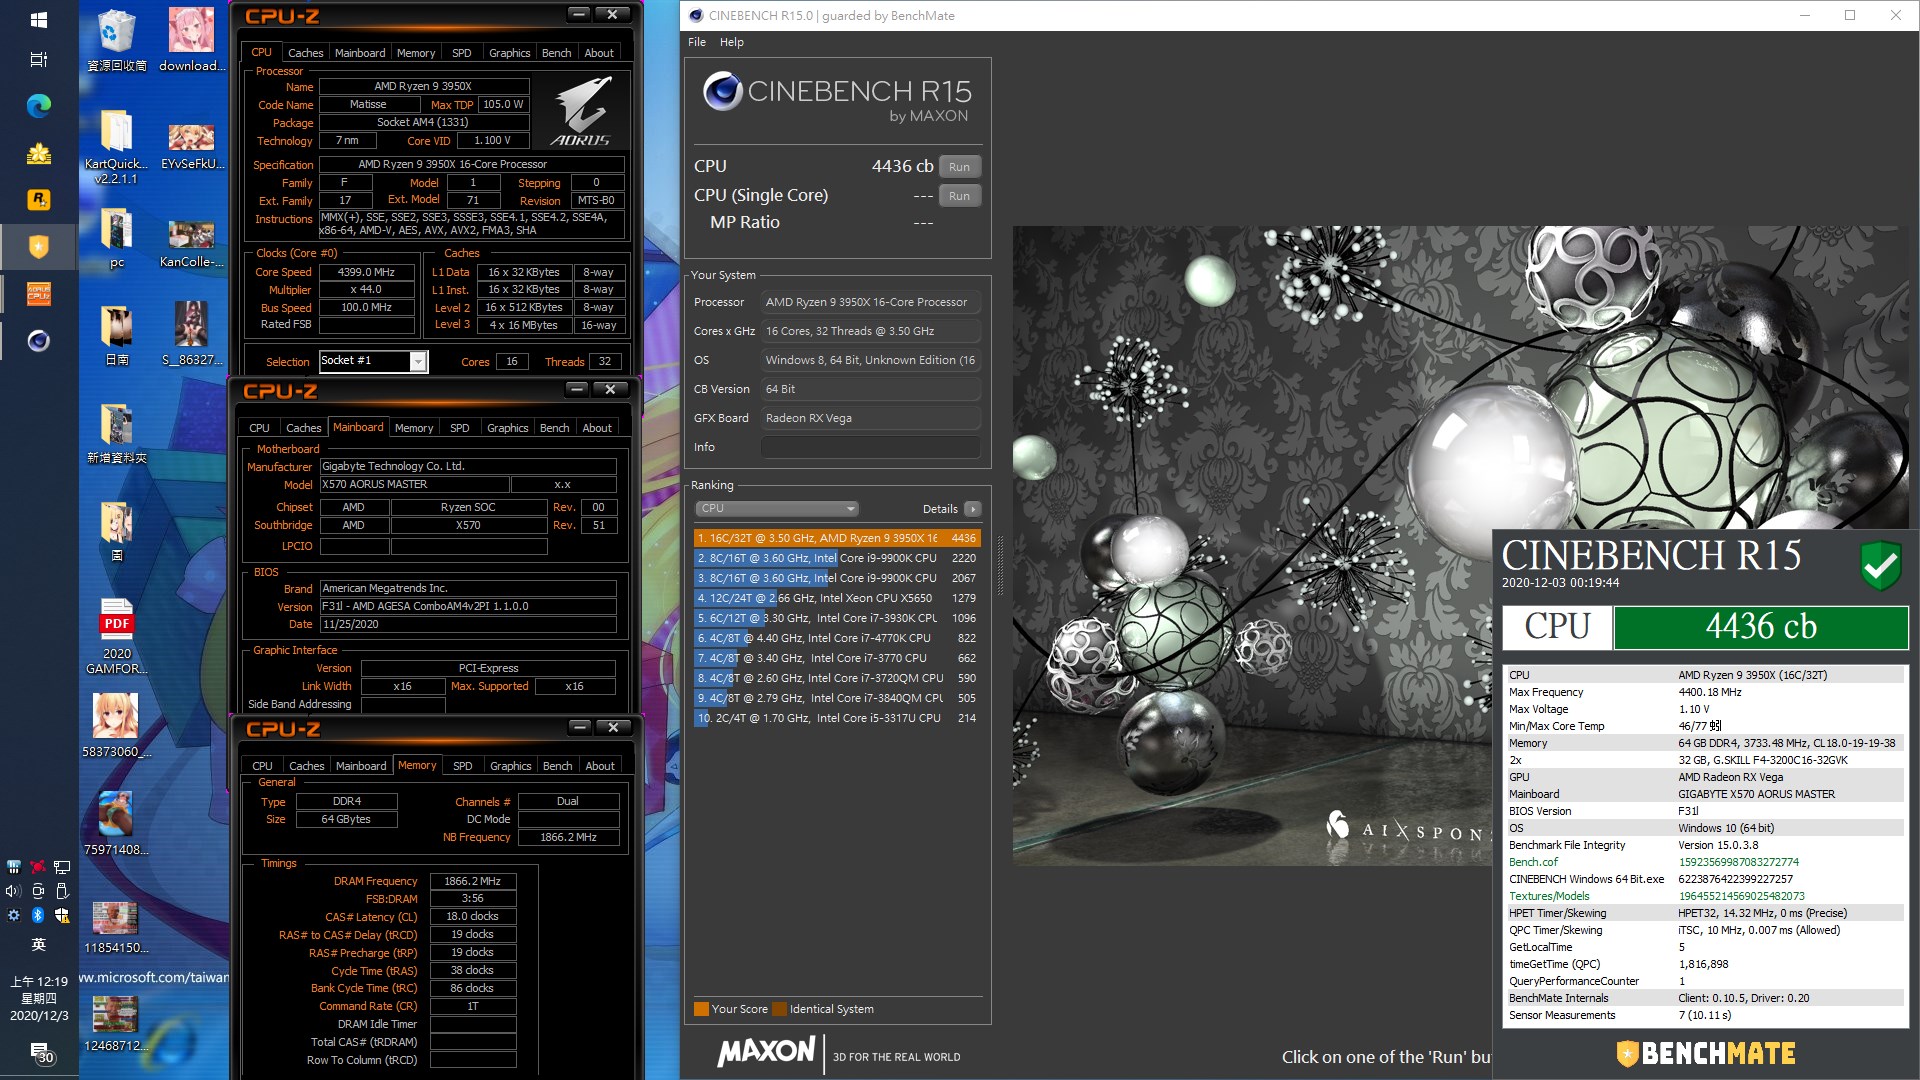
Task: Click the X570 AORUS MASTER model field
Action: 414,484
